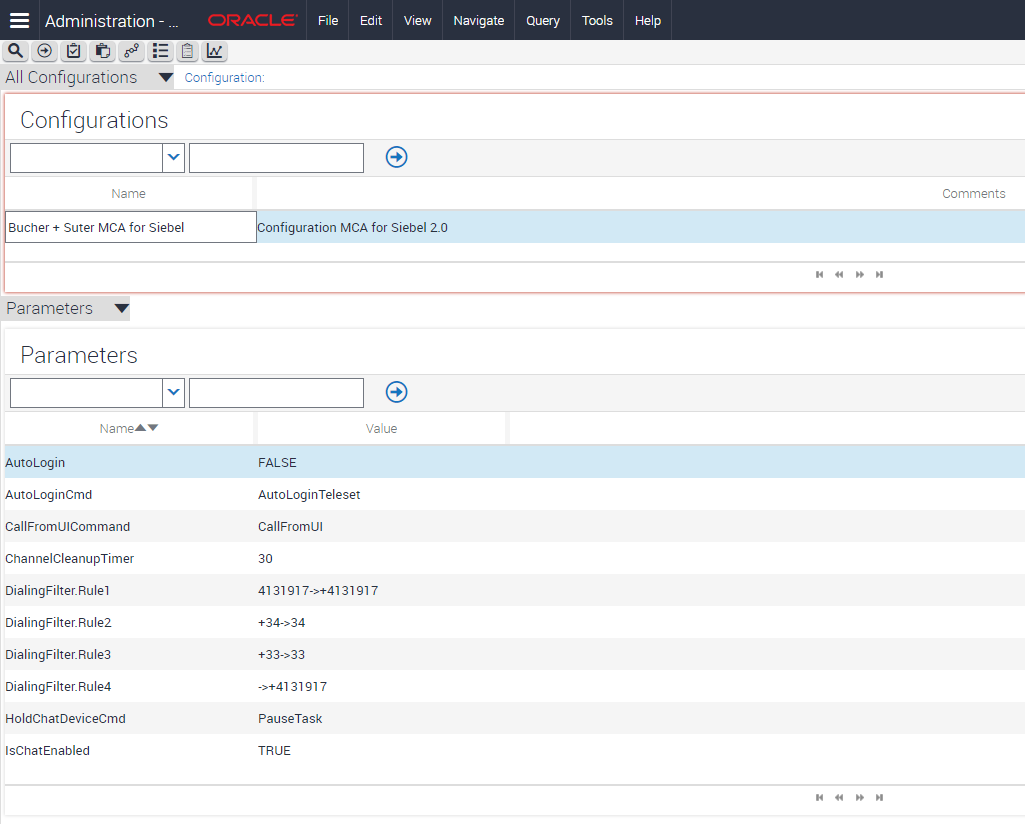Go to previous record set in Configurations
The width and height of the screenshot is (1025, 824).
839,274
